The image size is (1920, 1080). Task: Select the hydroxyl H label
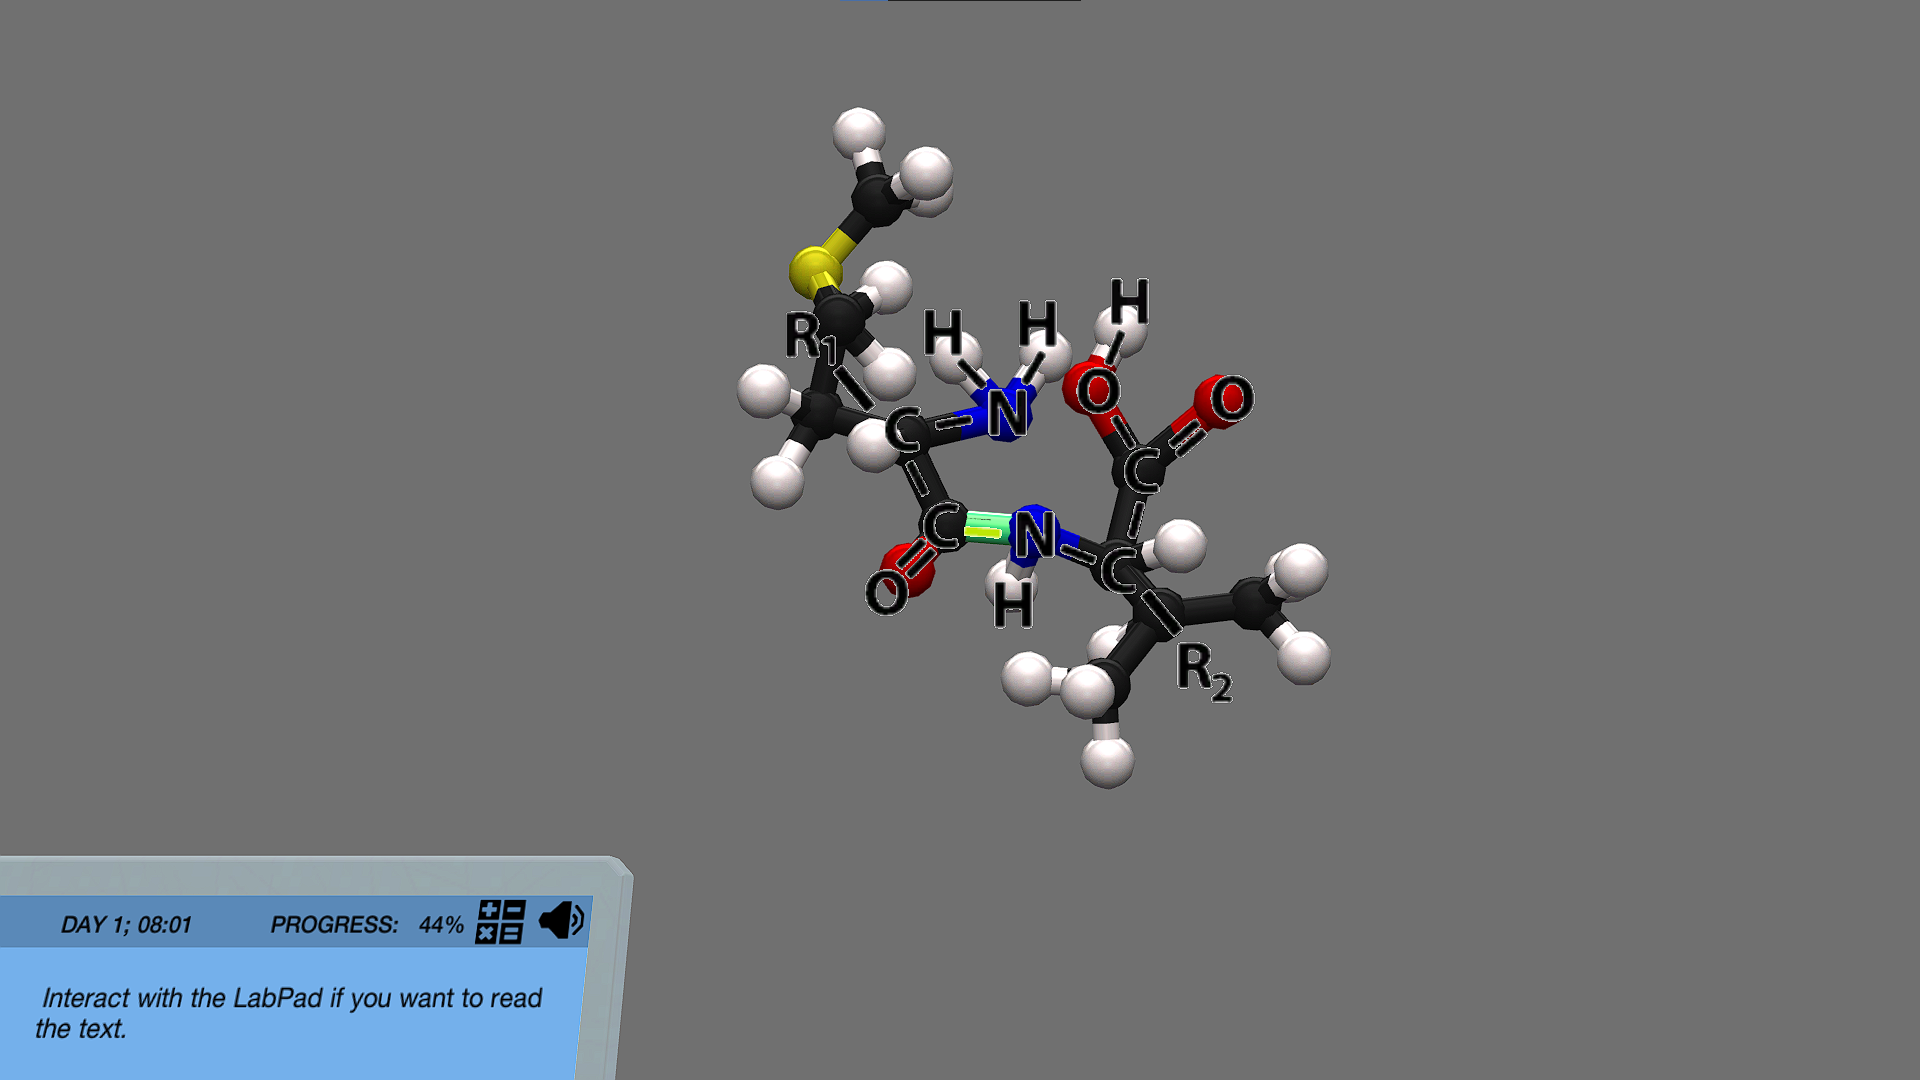click(x=1130, y=301)
